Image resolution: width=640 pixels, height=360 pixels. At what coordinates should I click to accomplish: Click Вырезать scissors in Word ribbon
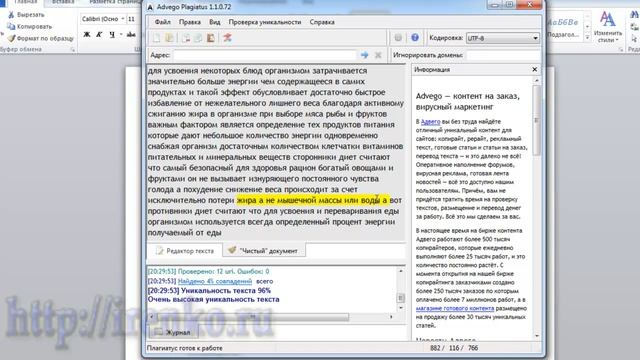(26, 15)
